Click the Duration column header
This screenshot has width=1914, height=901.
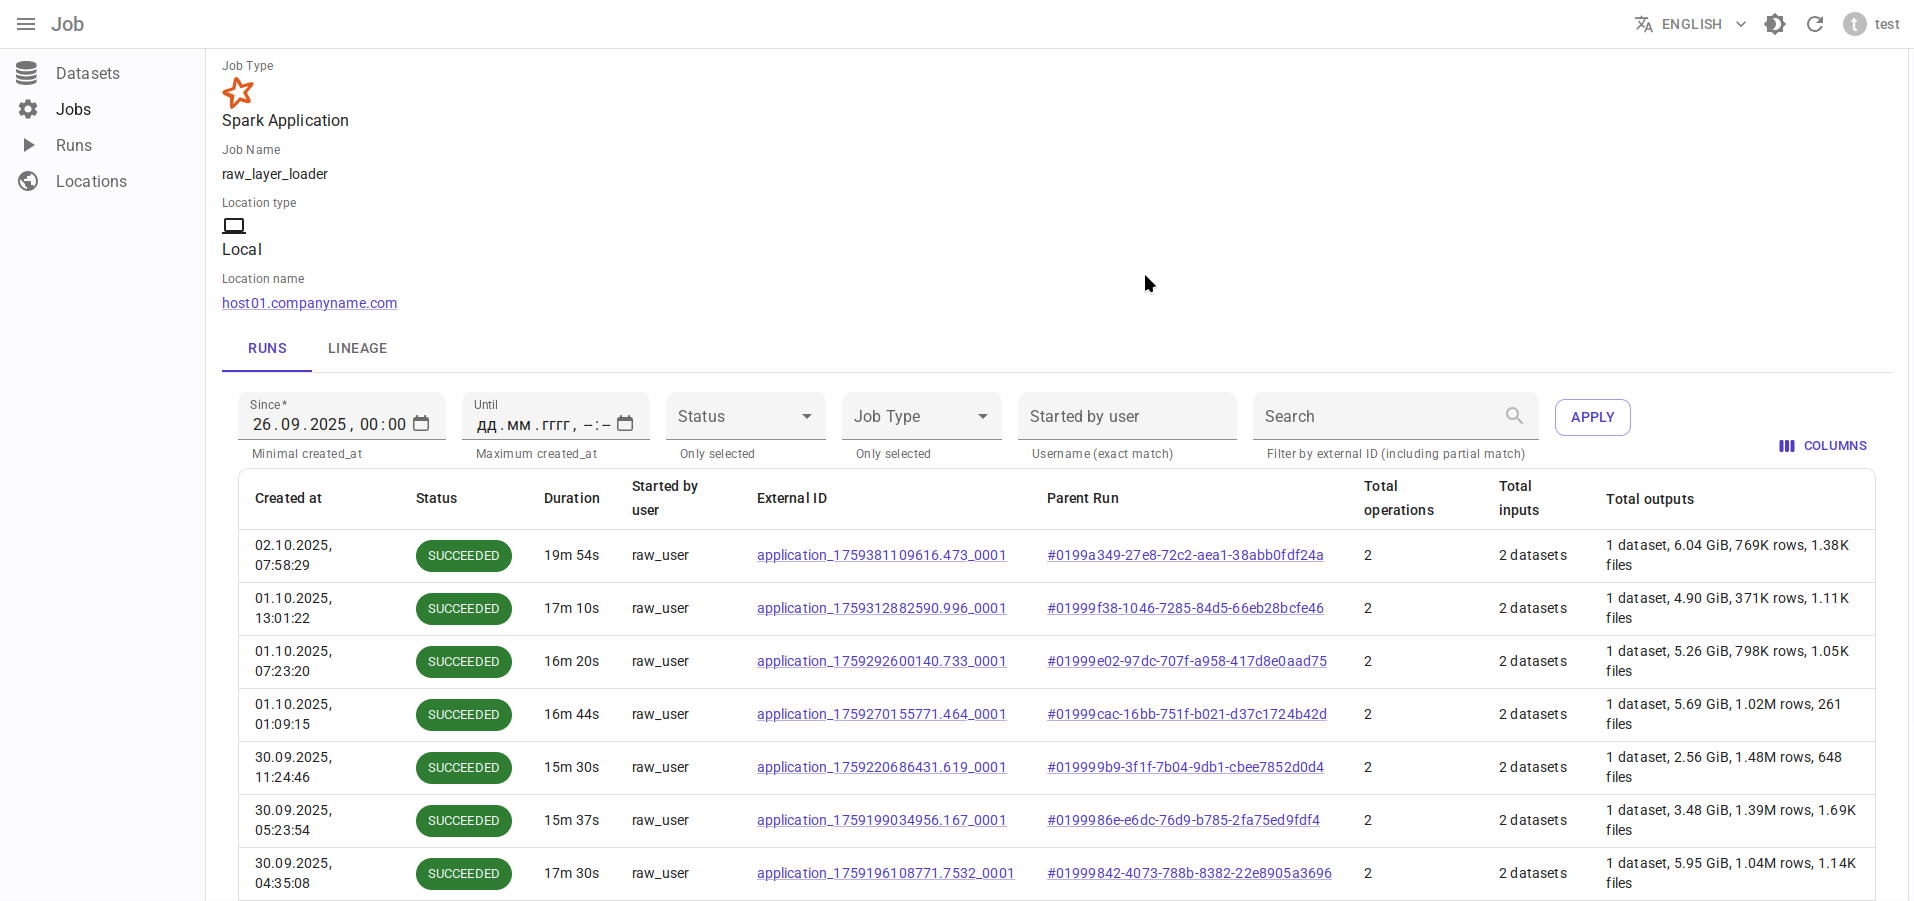tap(572, 498)
